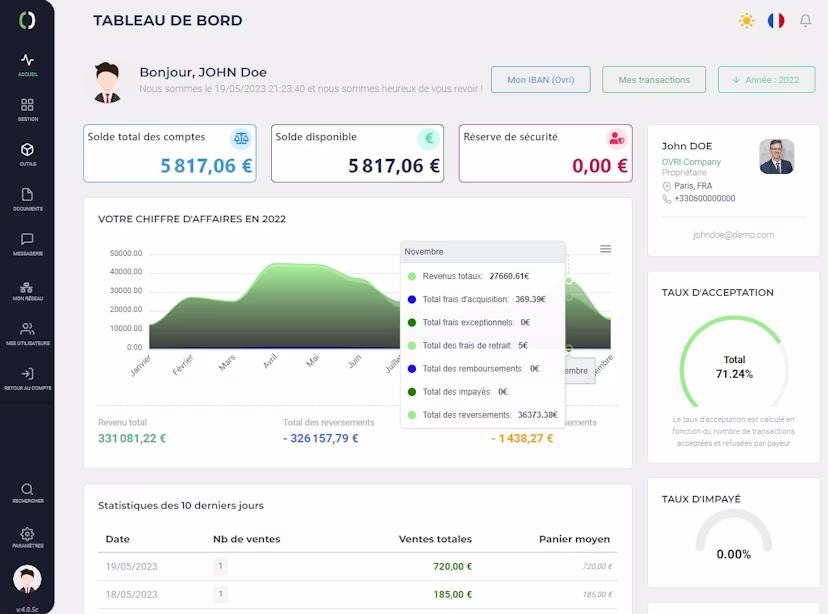Click the Retour au compte icon
This screenshot has width=828, height=614.
tap(27, 377)
